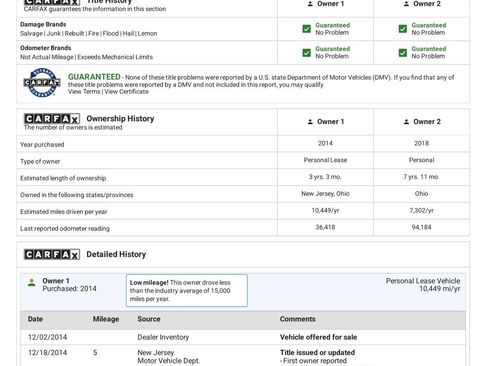Click Owner 1 person icon in Ownership History

pyautogui.click(x=310, y=122)
